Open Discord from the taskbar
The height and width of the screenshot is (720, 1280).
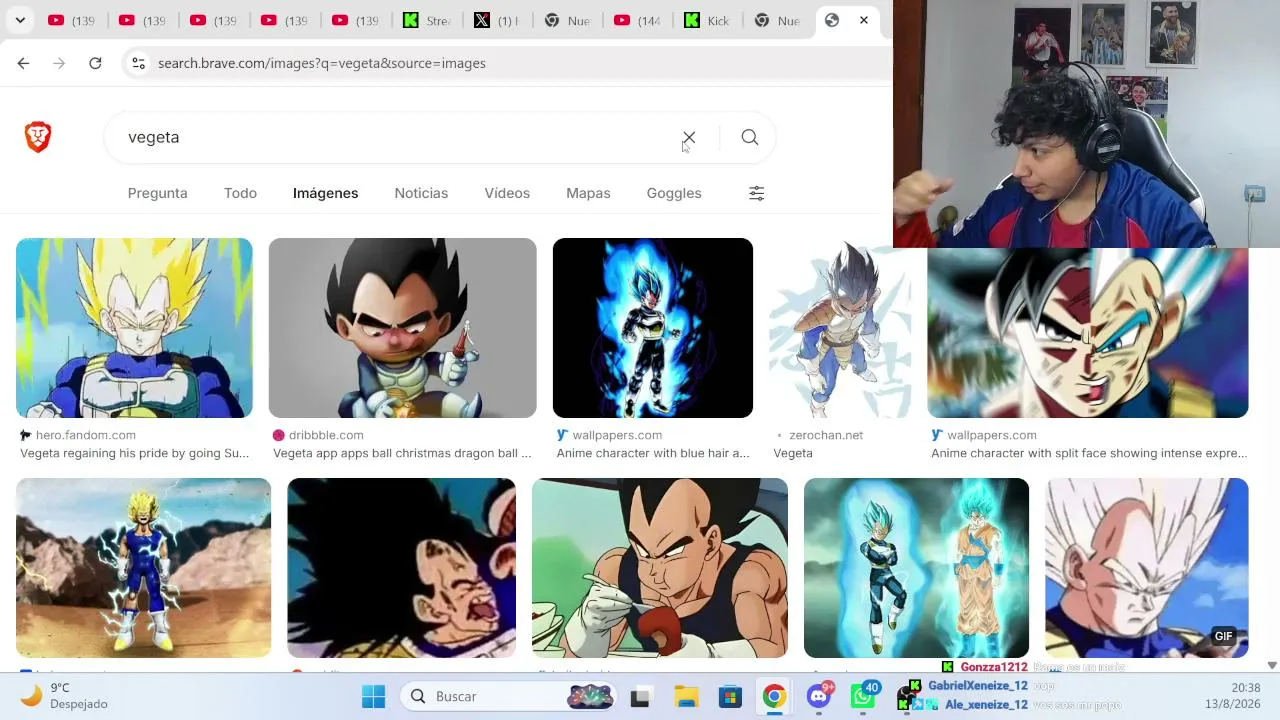click(819, 696)
